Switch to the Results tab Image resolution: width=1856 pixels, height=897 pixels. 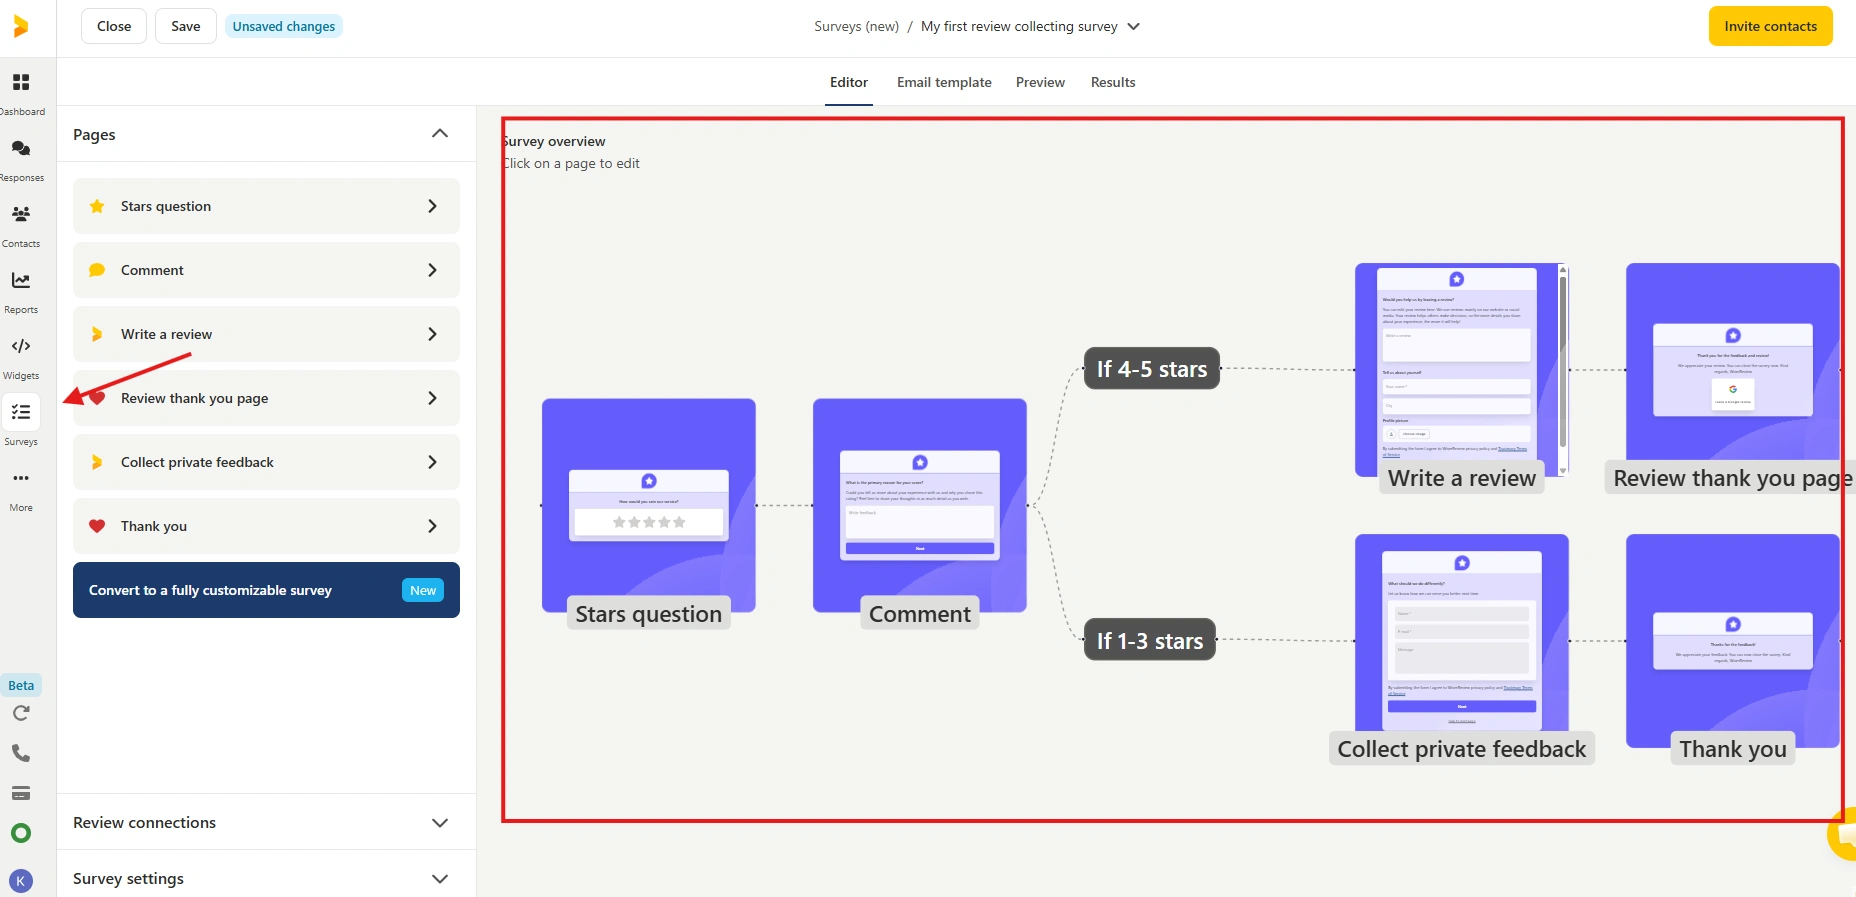pyautogui.click(x=1112, y=83)
